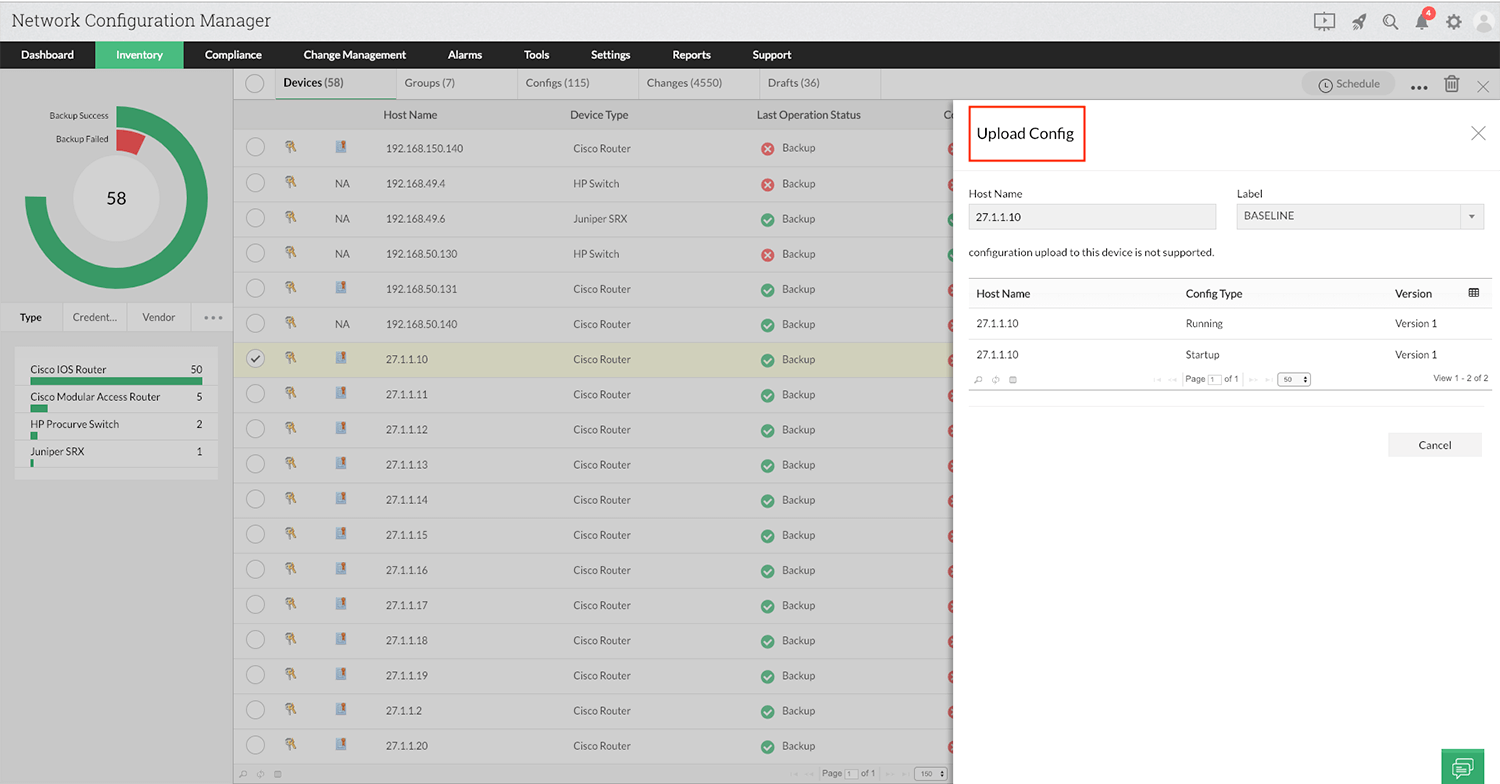The height and width of the screenshot is (784, 1500).
Task: Open the notifications bell with badge
Action: [x=1421, y=21]
